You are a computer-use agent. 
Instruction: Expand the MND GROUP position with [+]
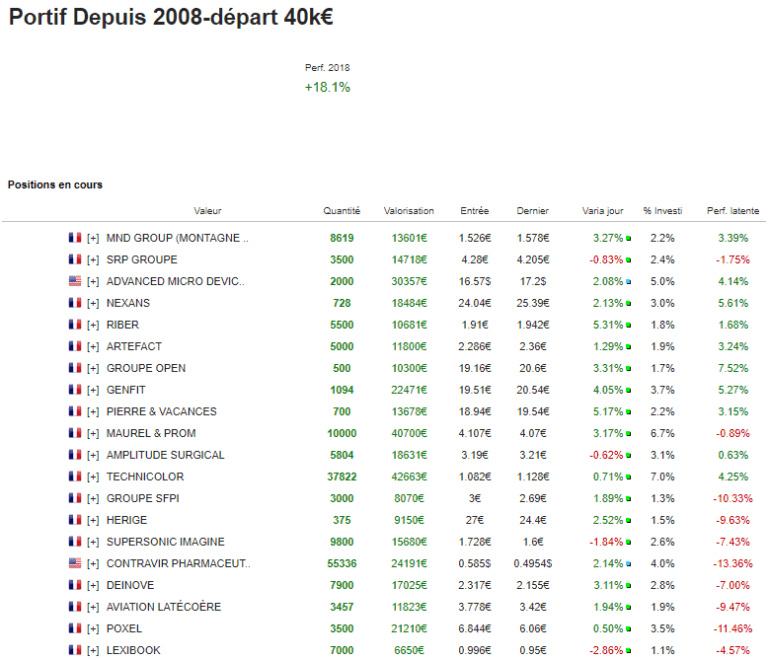click(x=93, y=238)
